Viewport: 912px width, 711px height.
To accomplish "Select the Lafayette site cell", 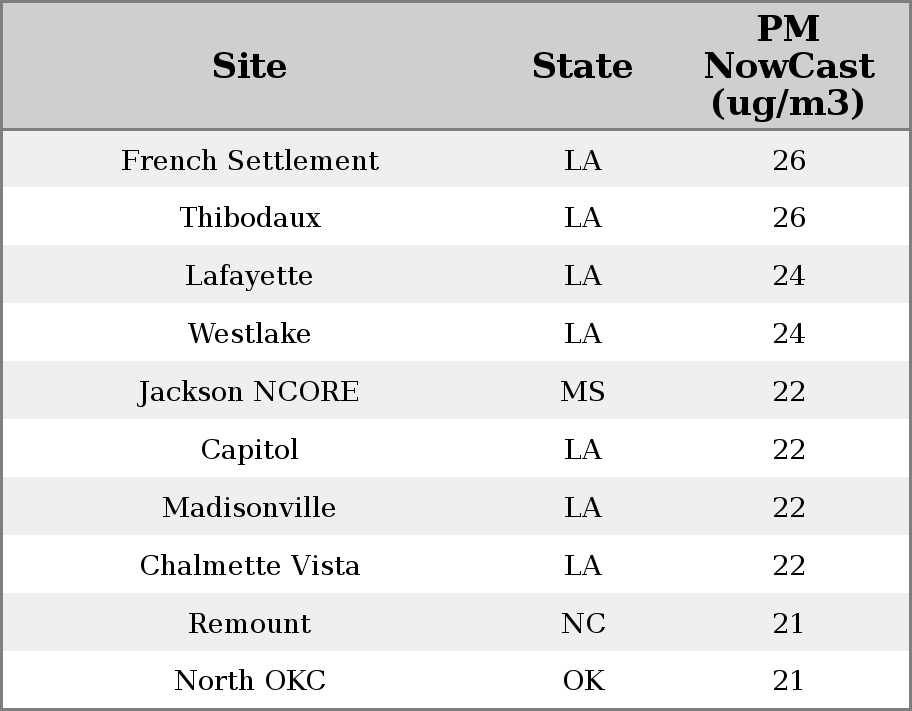I will pyautogui.click(x=250, y=275).
